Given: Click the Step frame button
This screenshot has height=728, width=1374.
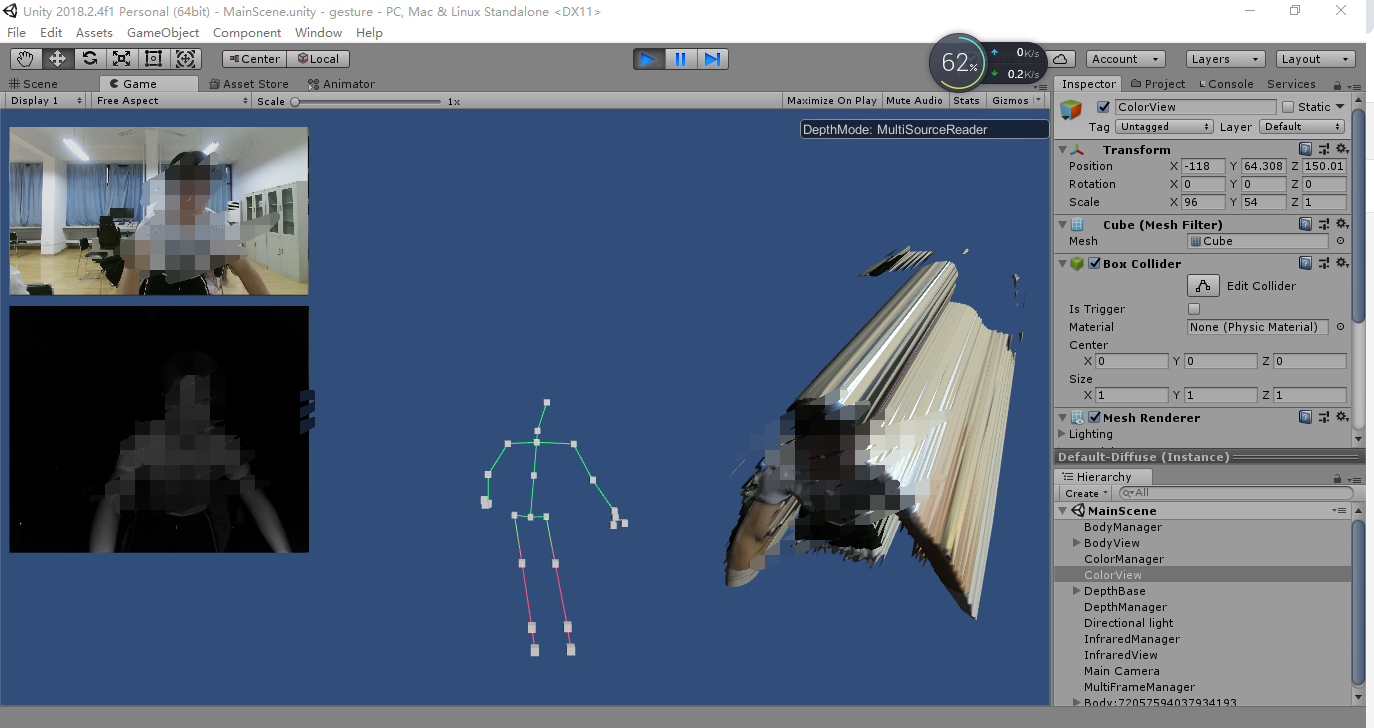Looking at the screenshot, I should point(712,58).
